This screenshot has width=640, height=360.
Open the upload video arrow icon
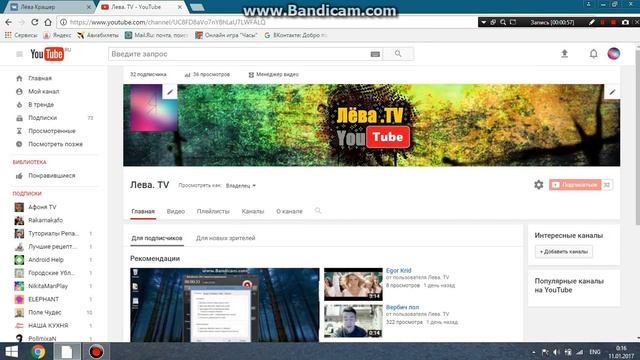pos(564,53)
